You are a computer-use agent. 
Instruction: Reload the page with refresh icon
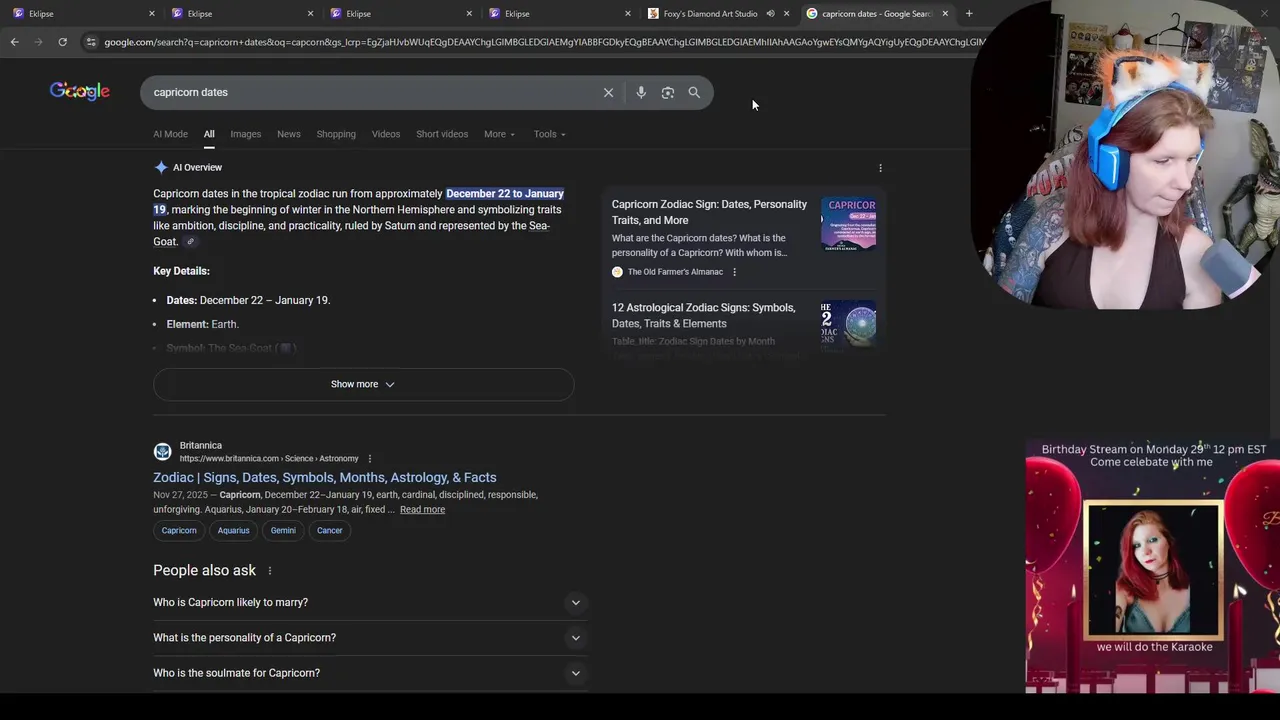point(62,42)
